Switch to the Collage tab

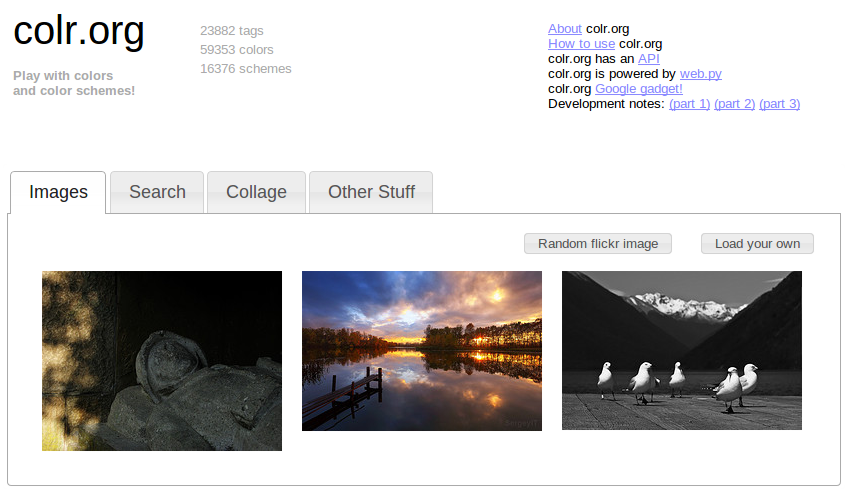tap(256, 192)
